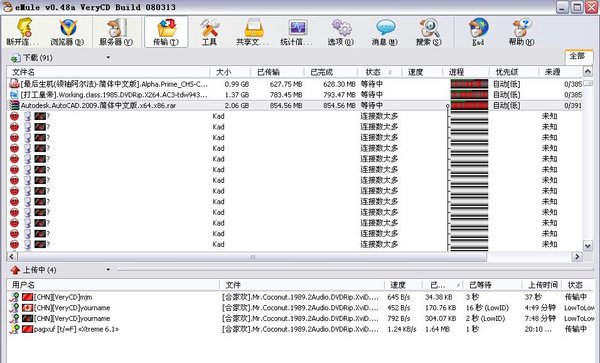
Task: Sort uploads by Upload Time column header
Action: pos(543,285)
